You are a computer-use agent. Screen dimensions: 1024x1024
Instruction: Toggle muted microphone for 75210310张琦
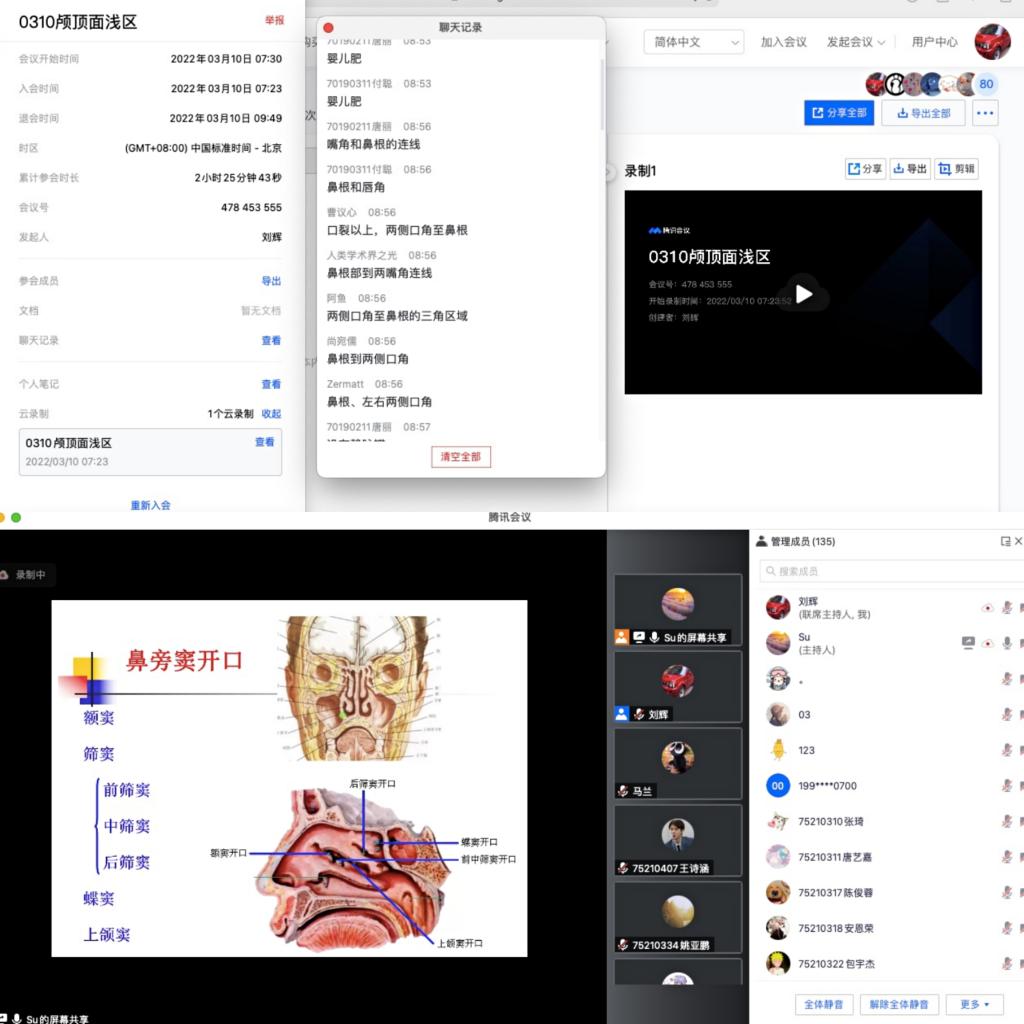click(x=1007, y=821)
